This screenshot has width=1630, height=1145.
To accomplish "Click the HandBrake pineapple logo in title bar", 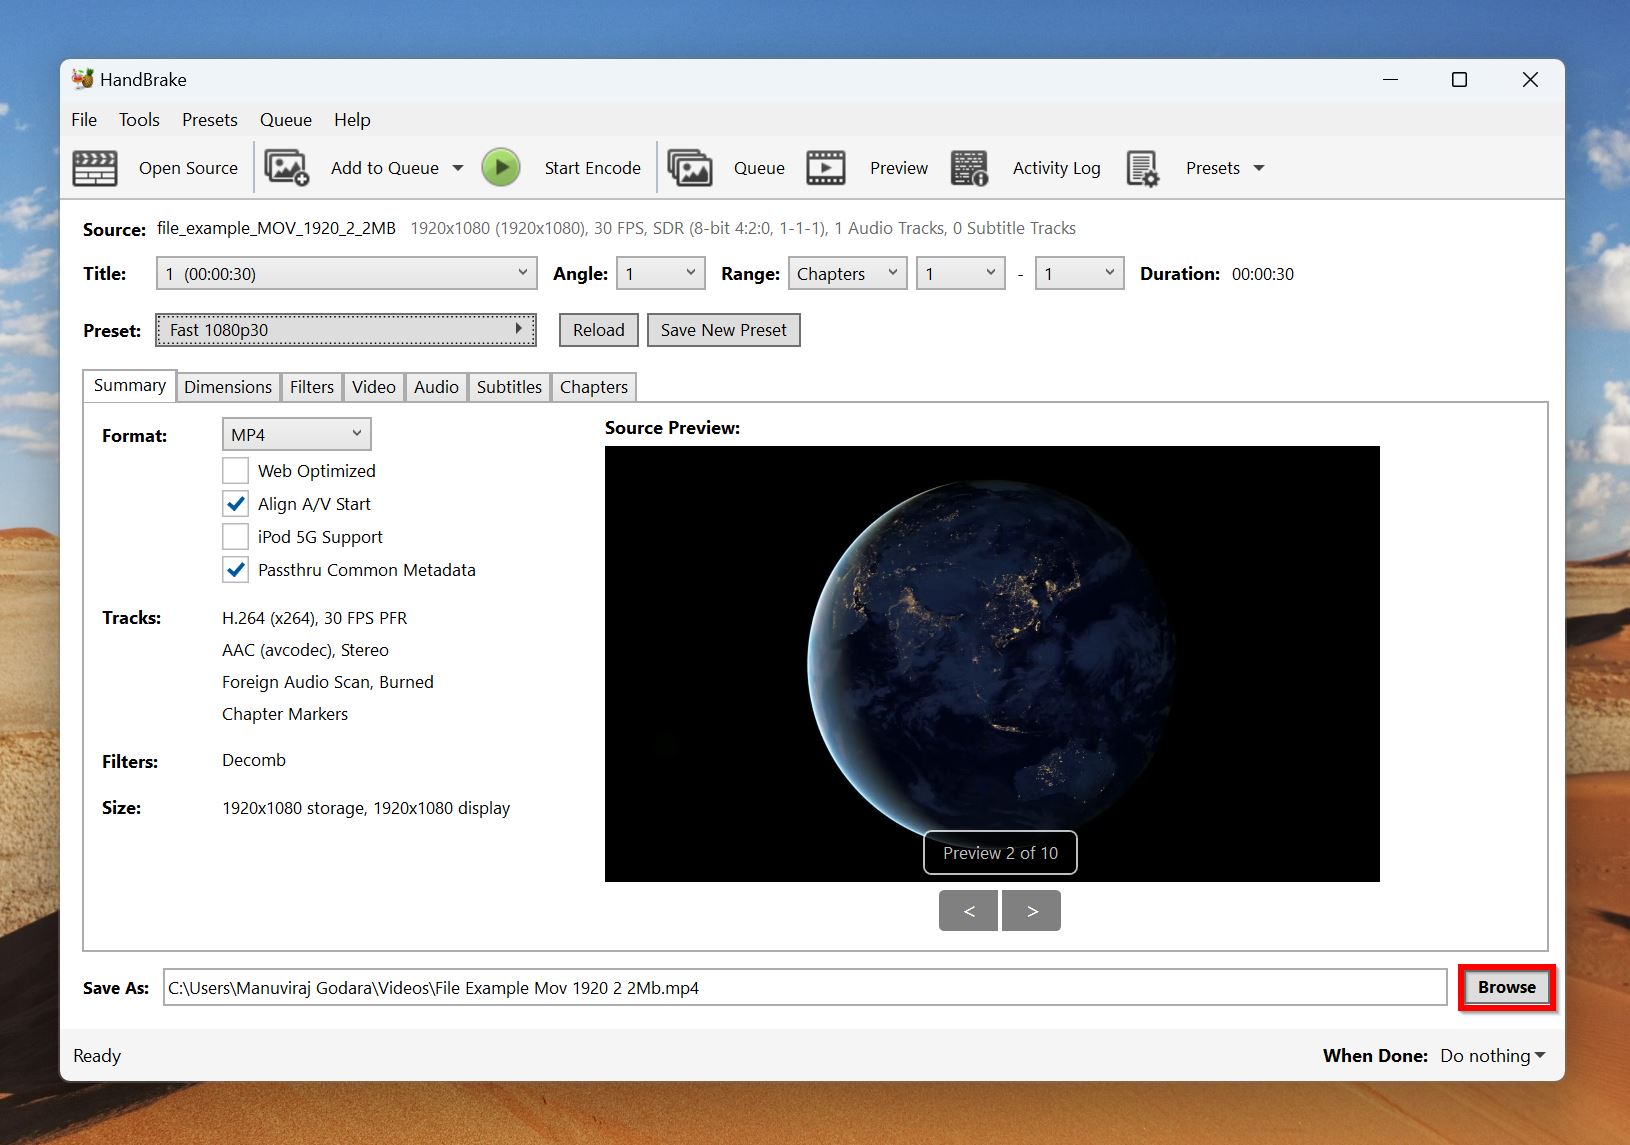I will pos(83,78).
